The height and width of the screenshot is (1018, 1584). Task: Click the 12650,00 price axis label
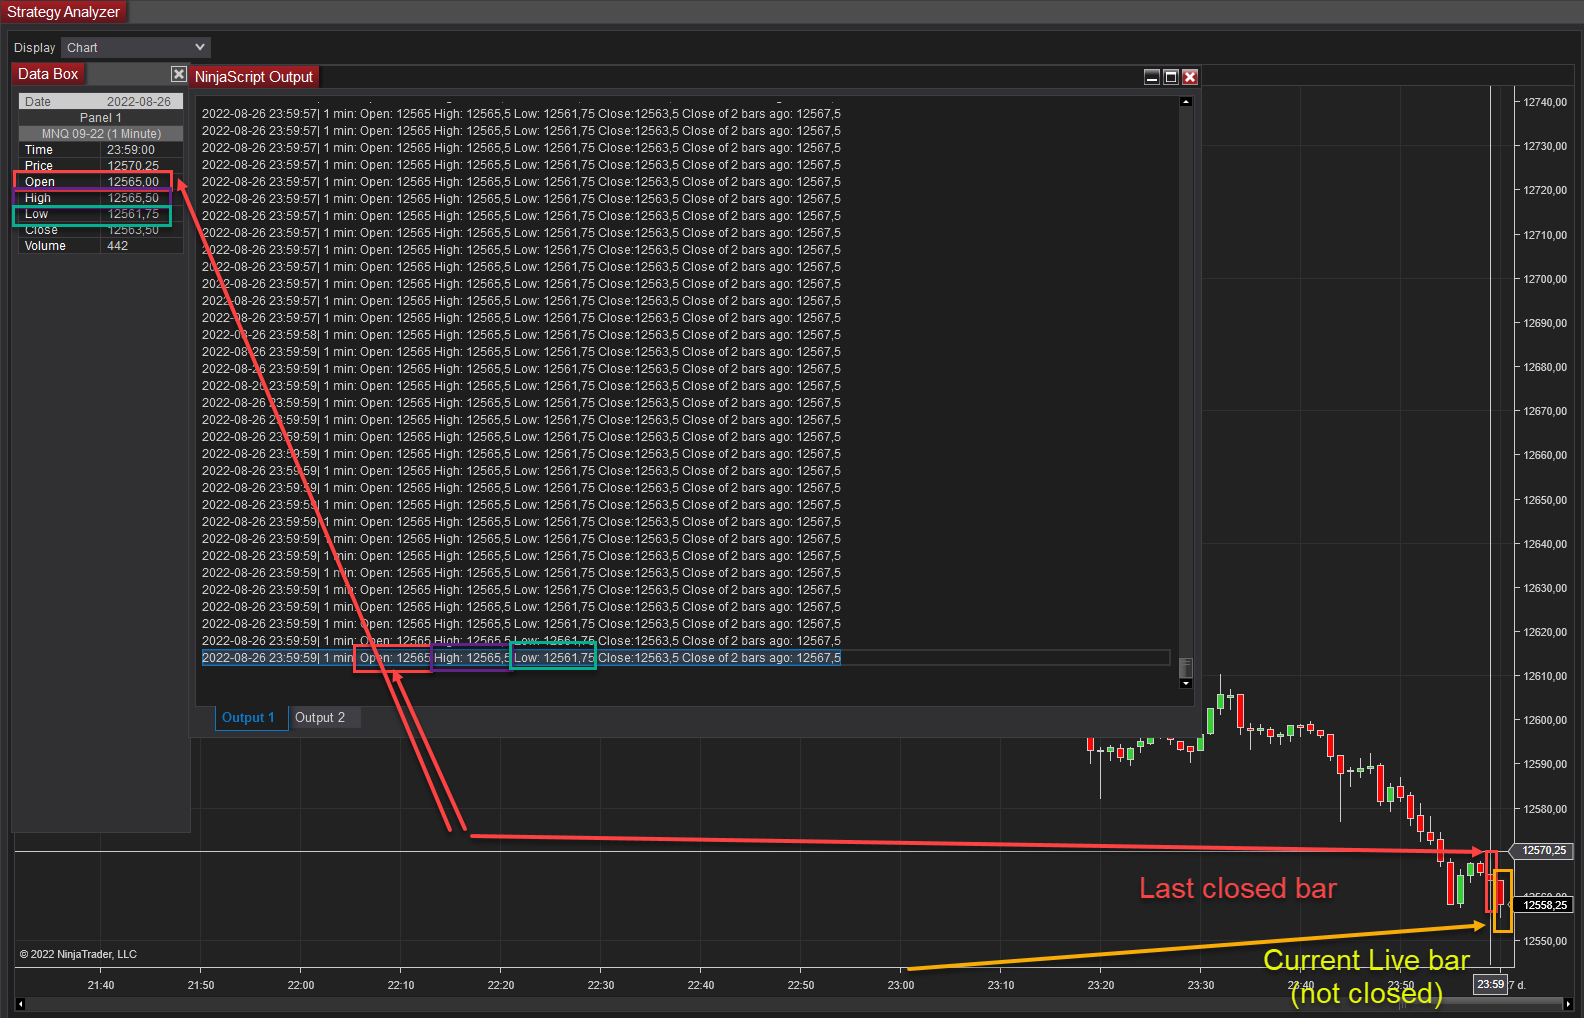click(1545, 500)
